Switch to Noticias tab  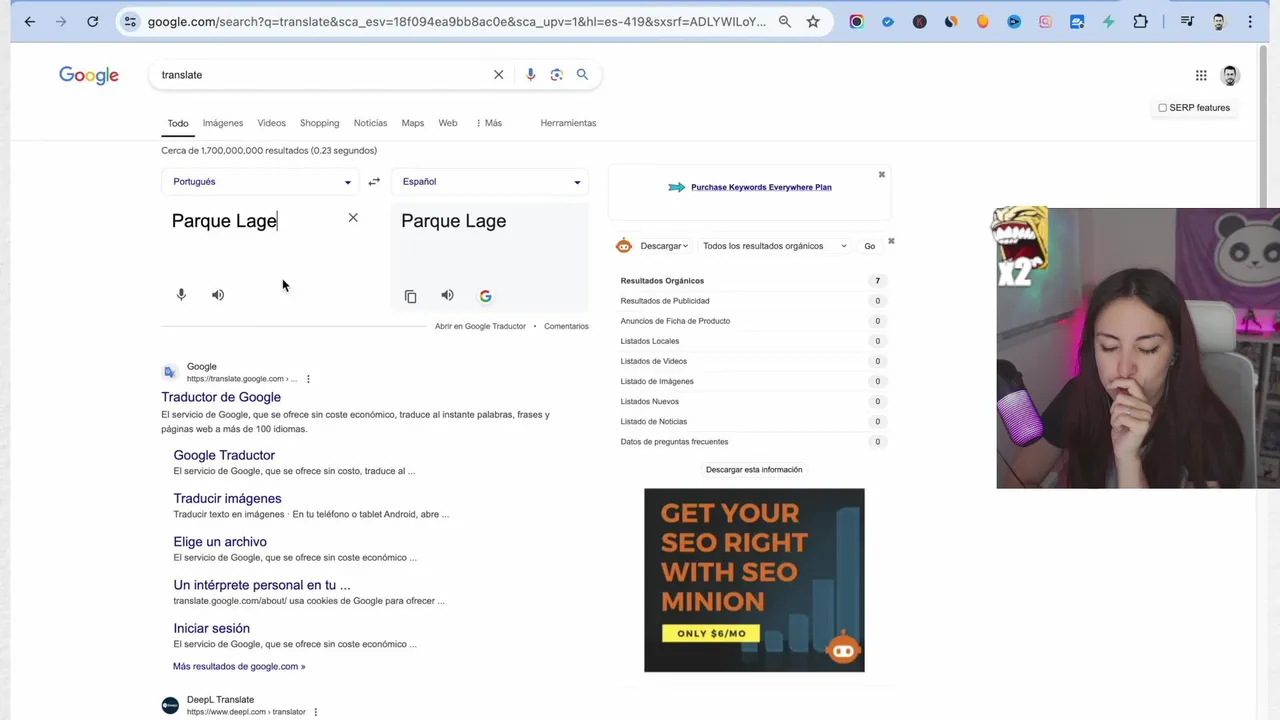pyautogui.click(x=370, y=123)
